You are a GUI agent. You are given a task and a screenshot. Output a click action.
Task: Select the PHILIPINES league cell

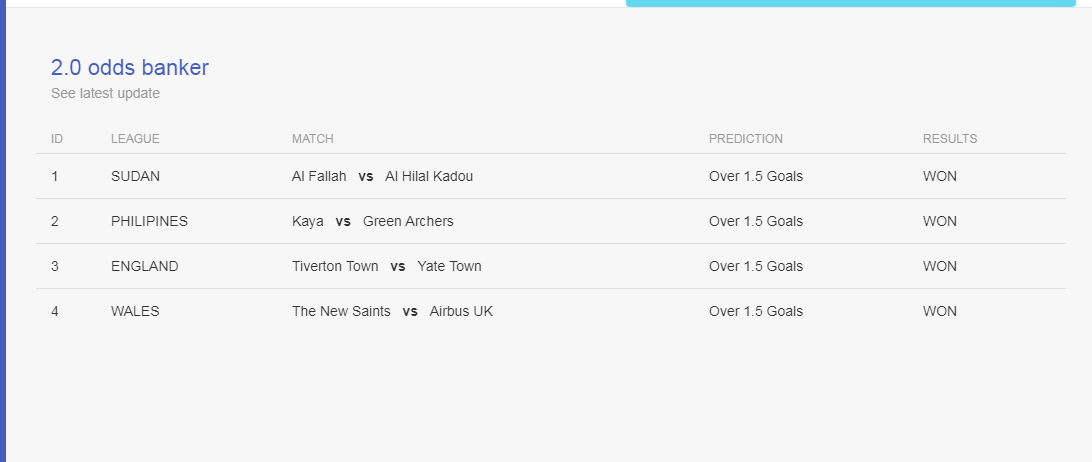[x=149, y=221]
